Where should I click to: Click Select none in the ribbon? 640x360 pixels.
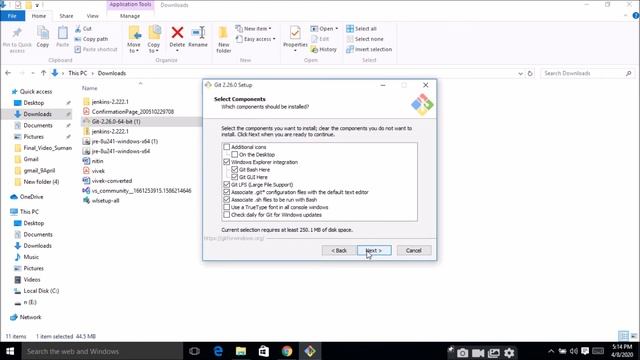[x=364, y=39]
